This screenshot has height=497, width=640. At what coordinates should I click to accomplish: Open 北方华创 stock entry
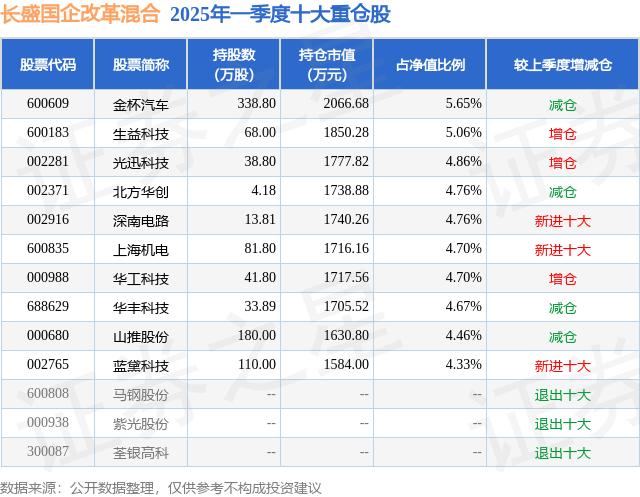(141, 192)
